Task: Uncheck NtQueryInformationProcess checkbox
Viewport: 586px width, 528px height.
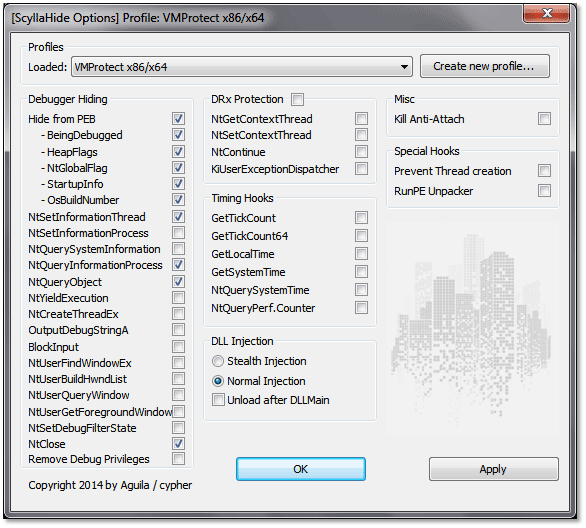Action: [x=178, y=265]
